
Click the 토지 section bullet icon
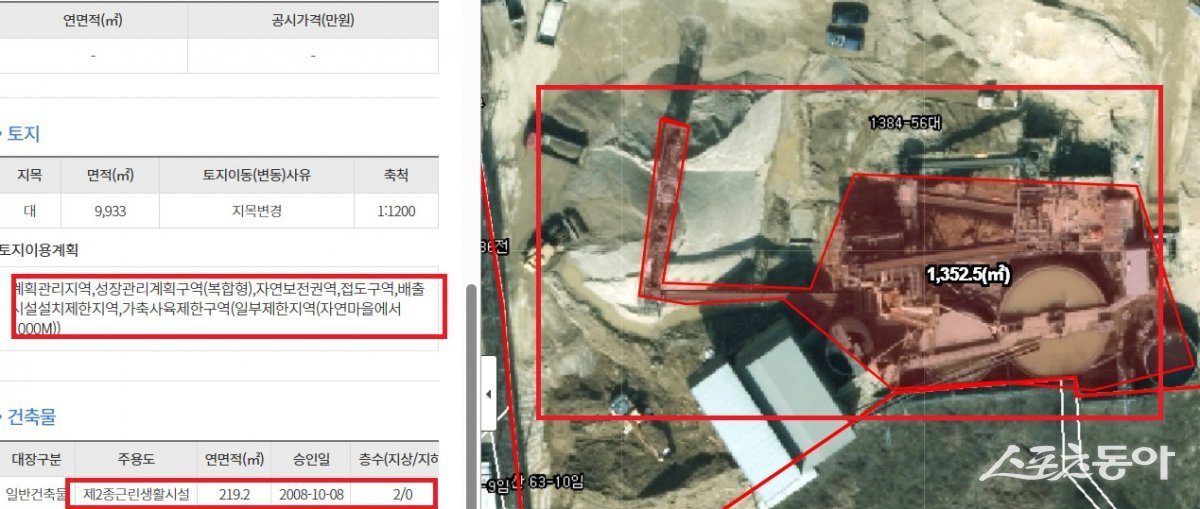coord(2,133)
